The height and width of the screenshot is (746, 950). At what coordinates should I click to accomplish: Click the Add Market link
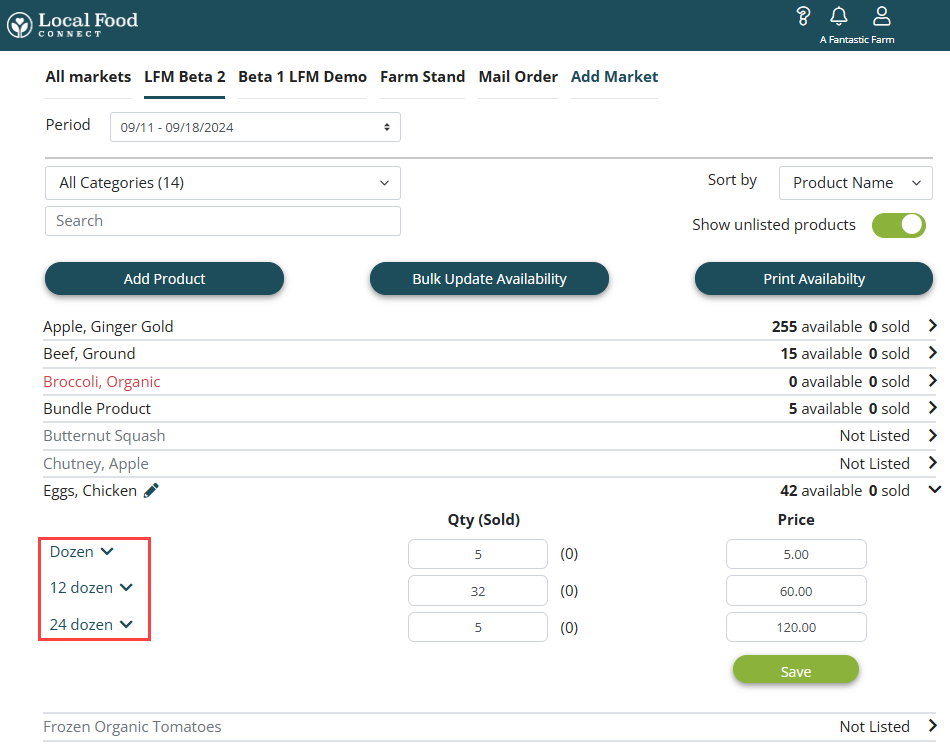614,77
